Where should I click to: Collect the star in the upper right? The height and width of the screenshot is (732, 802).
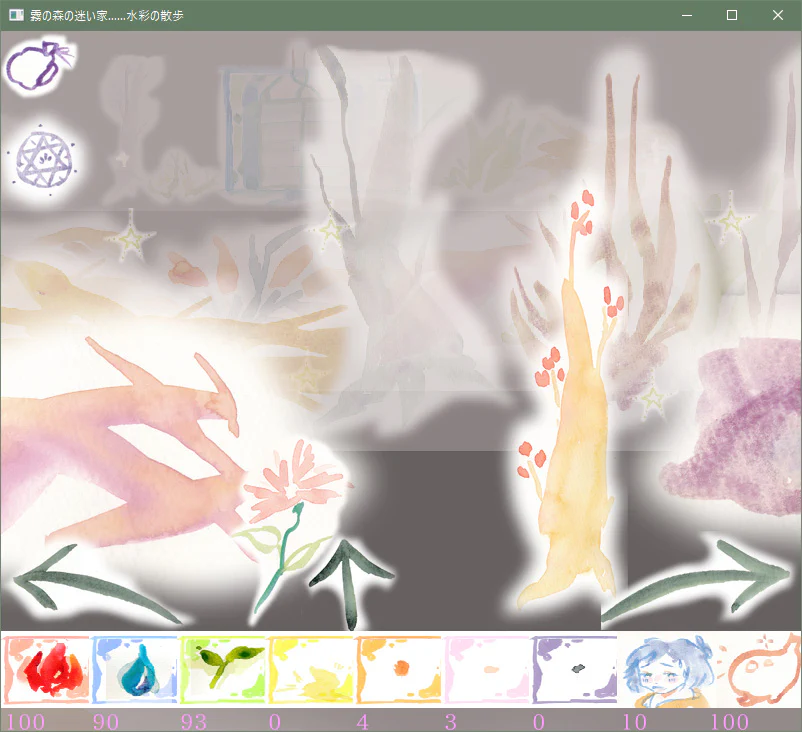pos(730,220)
